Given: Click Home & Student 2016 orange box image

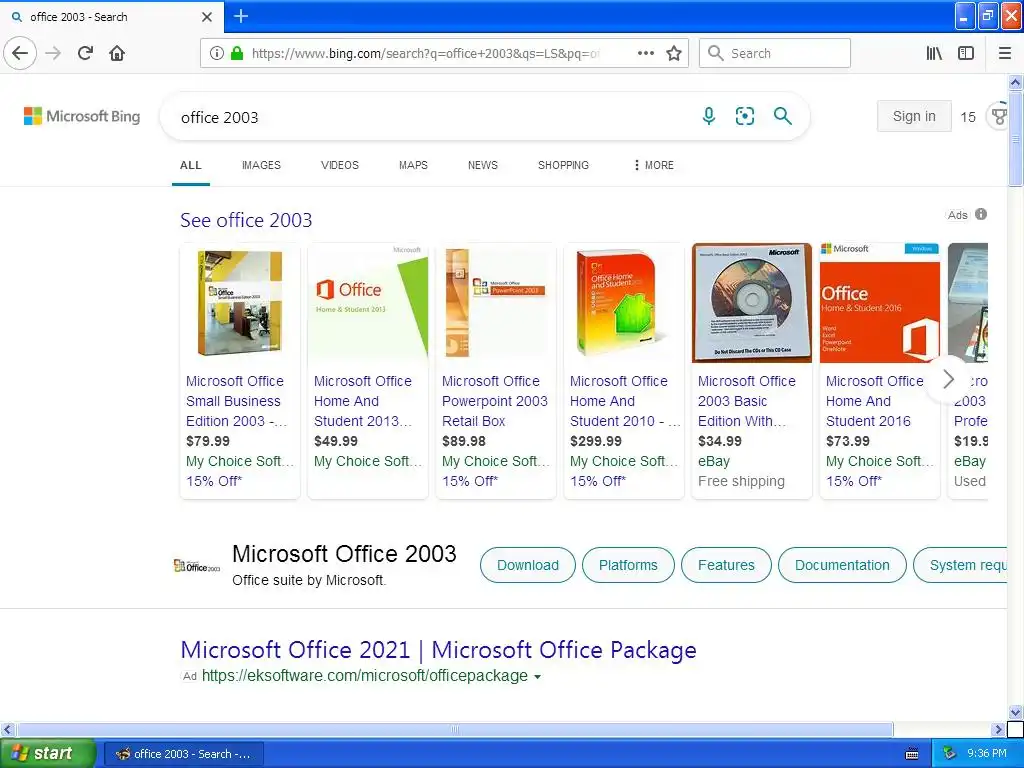Looking at the screenshot, I should pyautogui.click(x=880, y=303).
